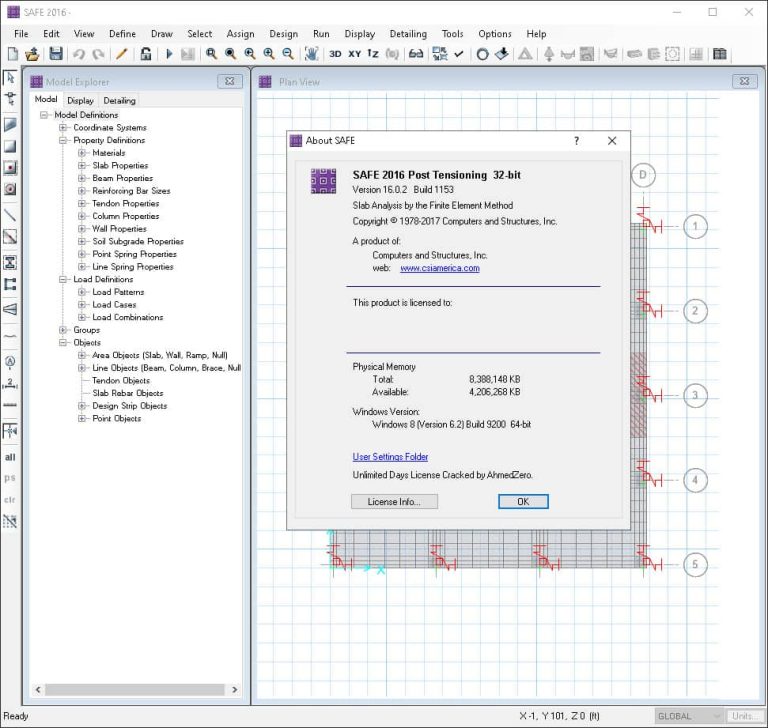Click the draw tendons wavy line tool
768x728 pixels.
click(10, 337)
